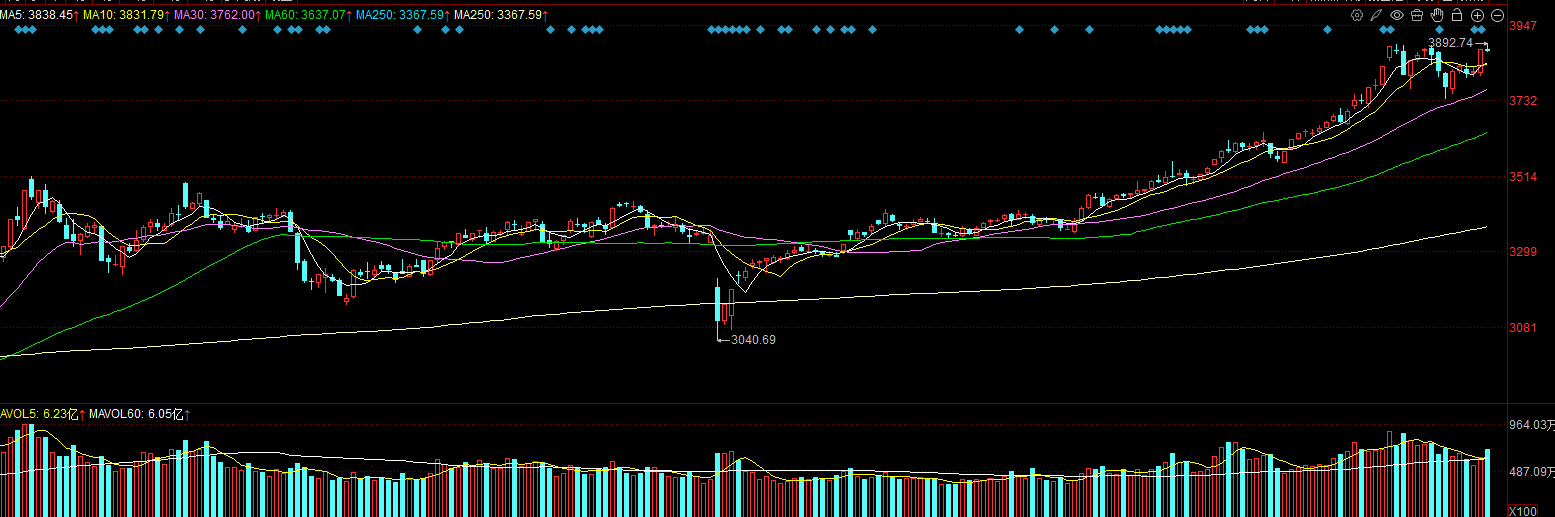Select the rightmost volume bar
This screenshot has width=1555, height=517.
pos(1488,483)
